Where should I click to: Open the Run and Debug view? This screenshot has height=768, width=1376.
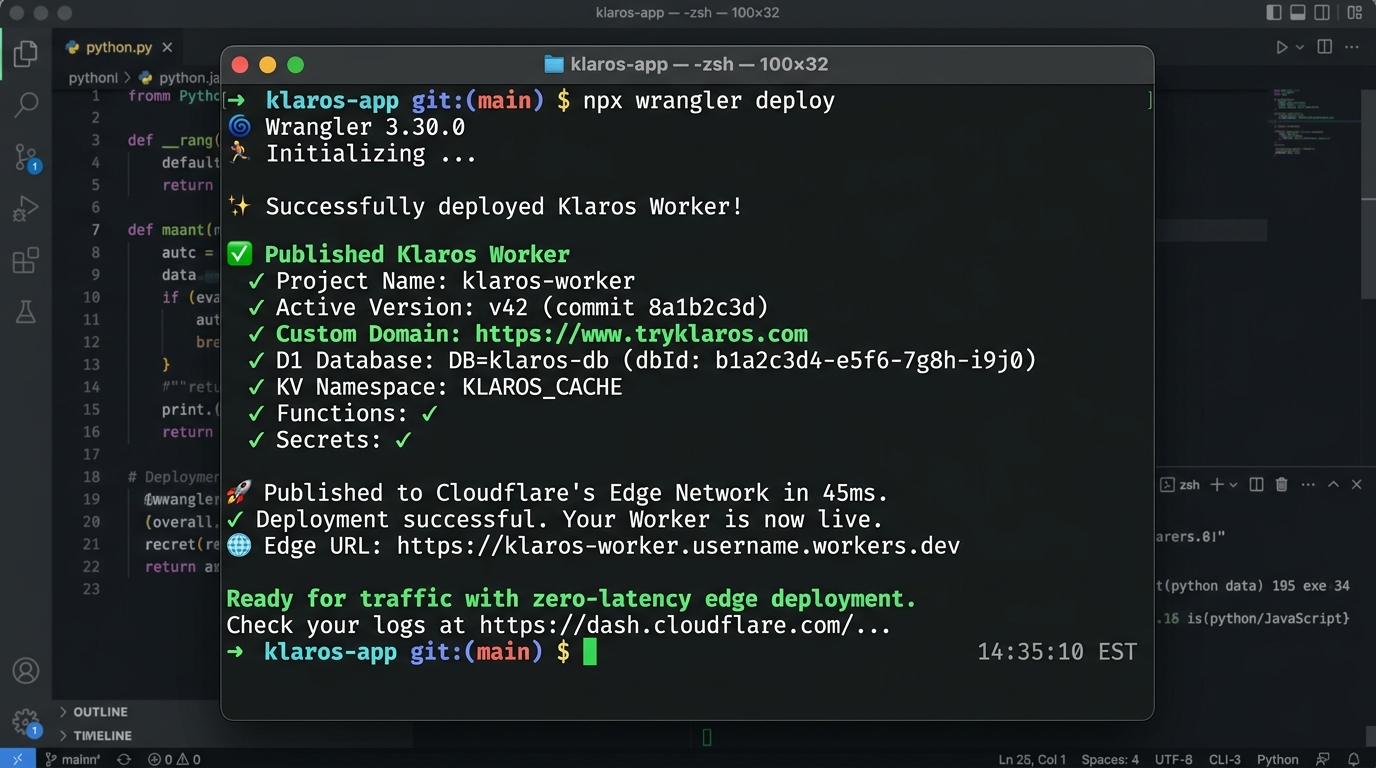pyautogui.click(x=26, y=209)
